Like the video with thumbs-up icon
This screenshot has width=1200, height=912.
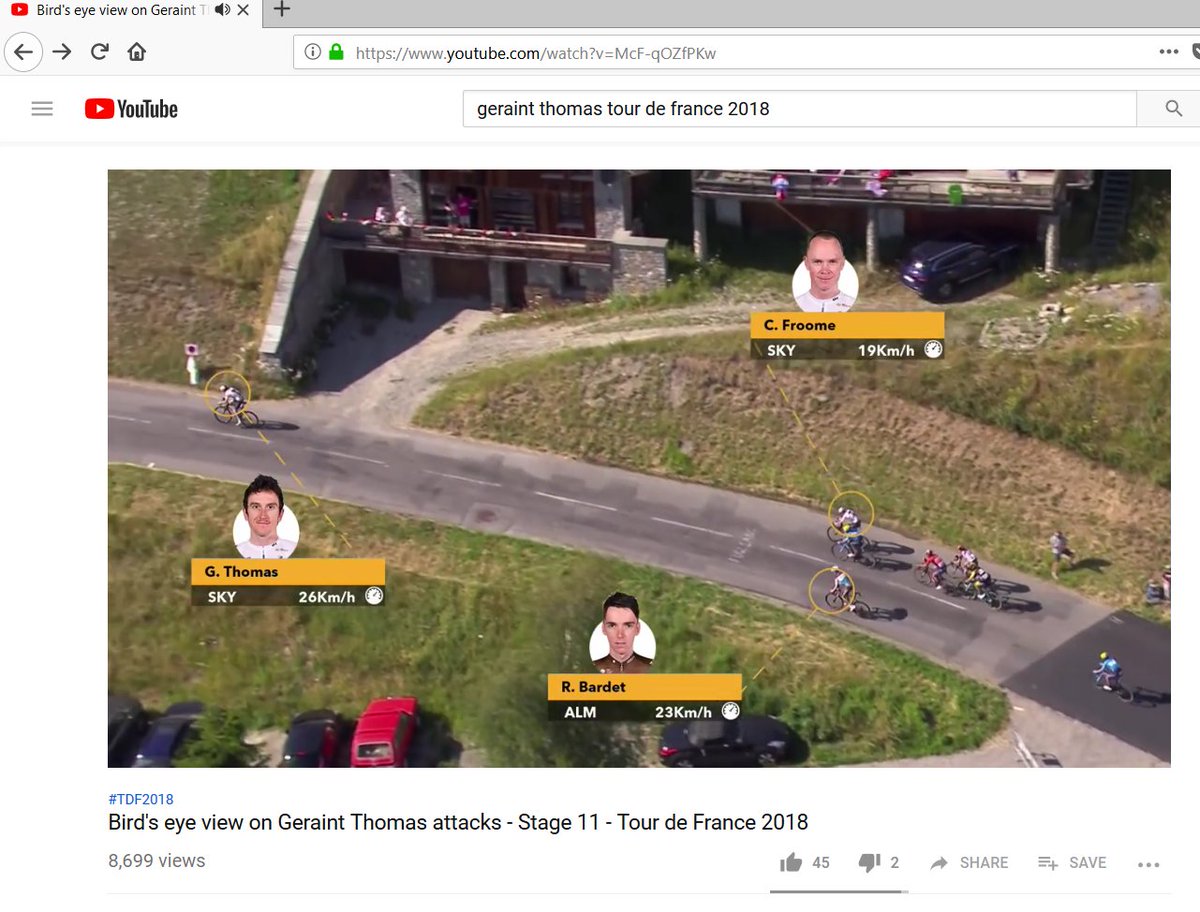coord(791,862)
